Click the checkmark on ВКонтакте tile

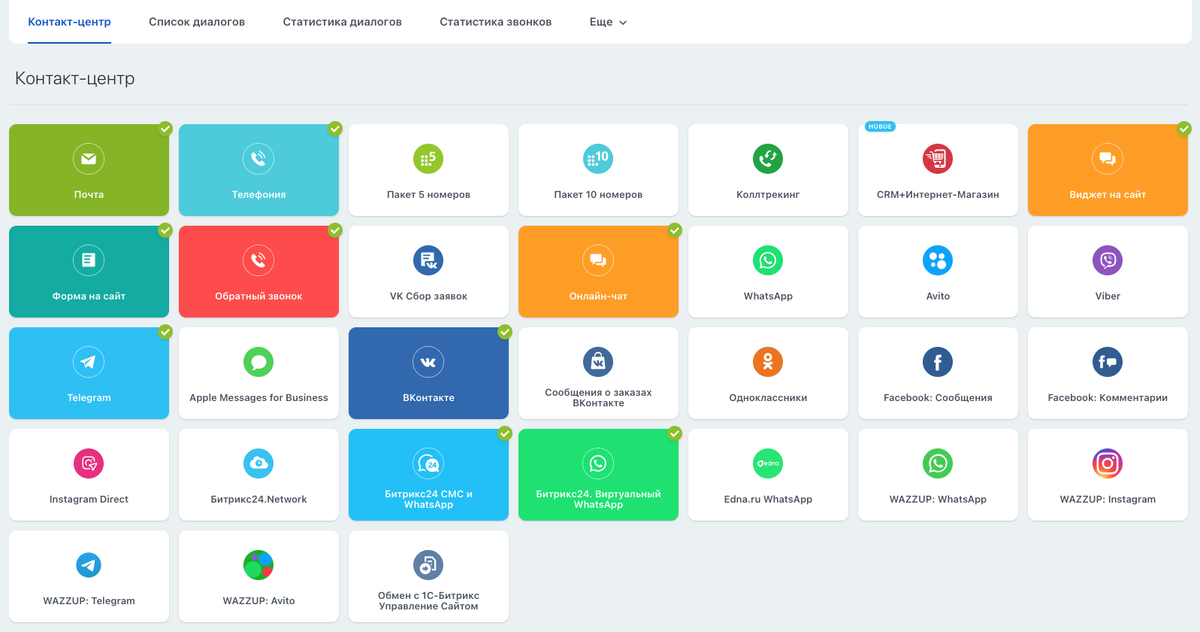tap(505, 331)
